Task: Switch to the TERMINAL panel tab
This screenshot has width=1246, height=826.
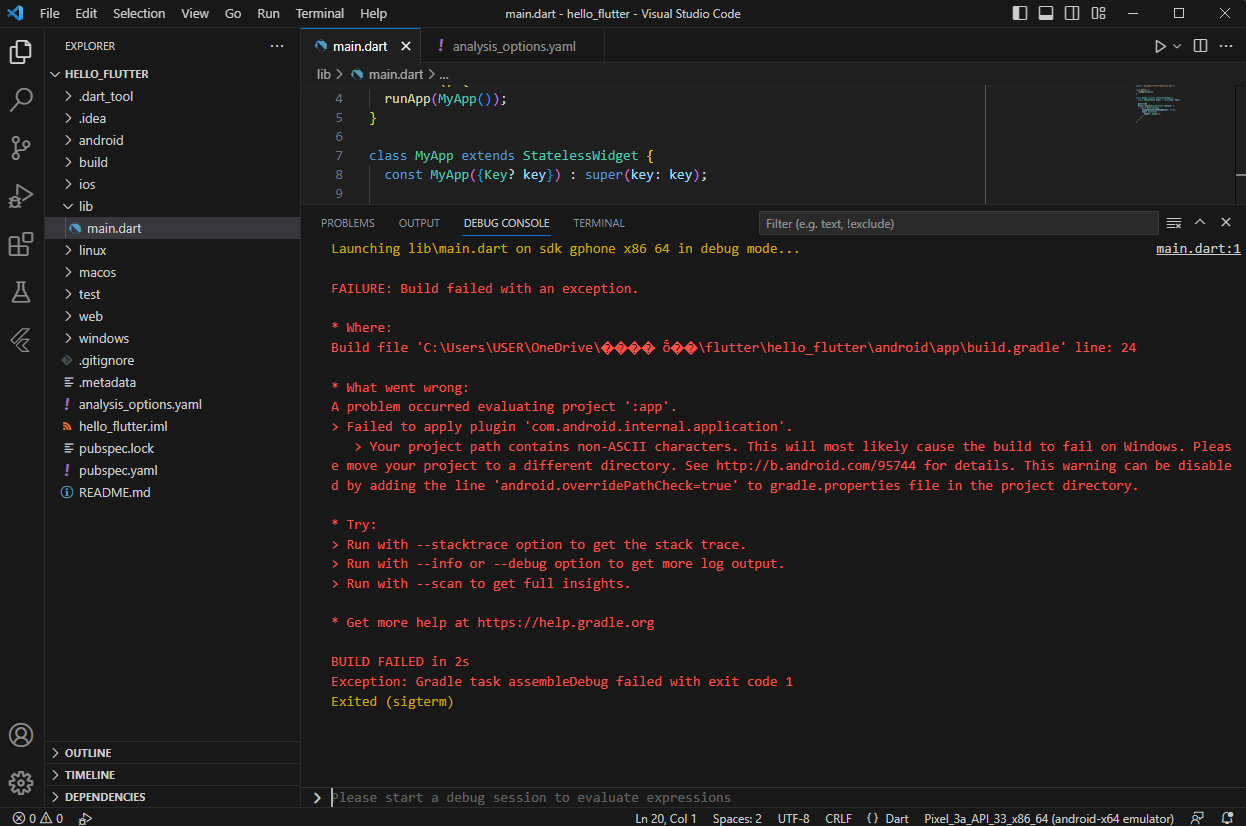Action: [x=599, y=223]
